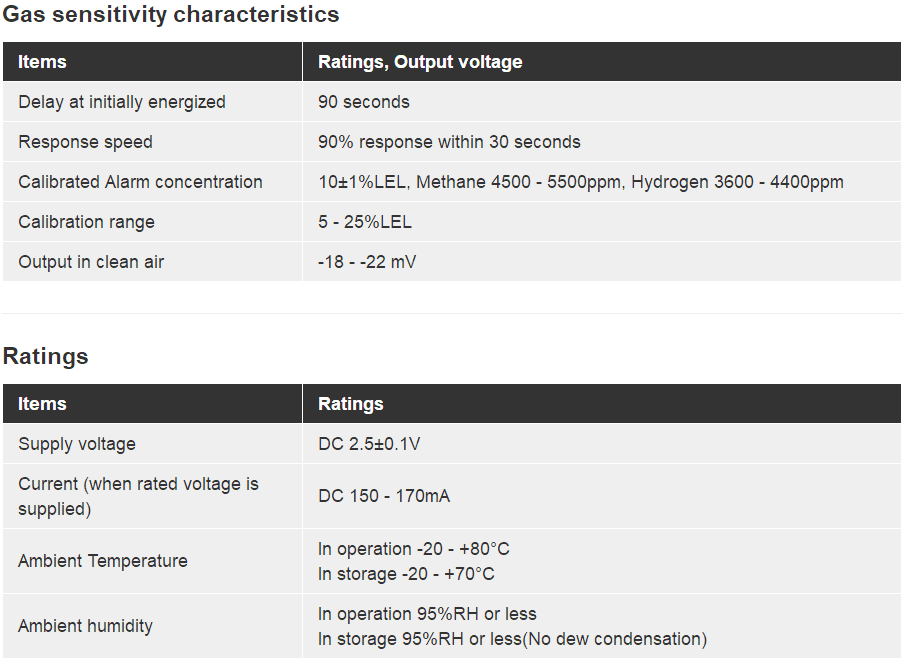
Task: Click the 90 seconds value
Action: coord(364,102)
